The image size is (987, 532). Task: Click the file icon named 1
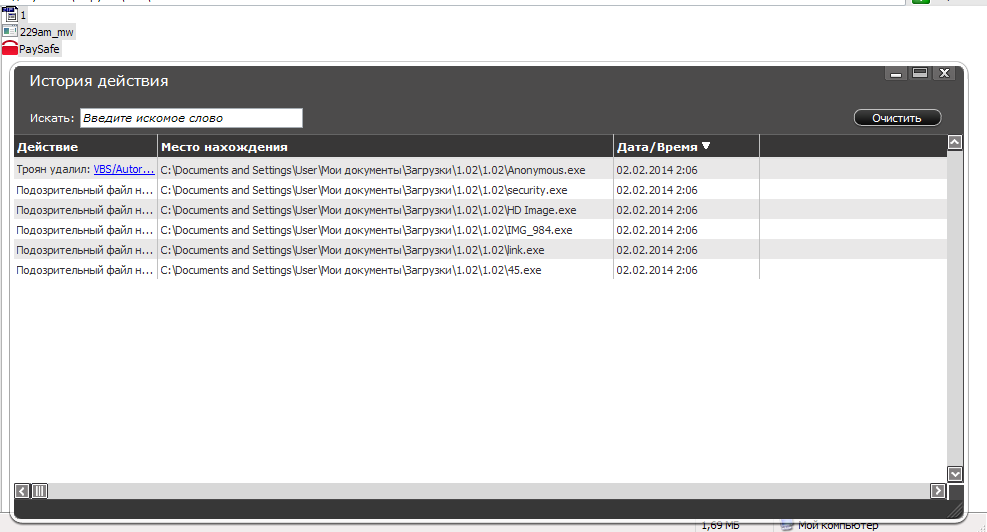pyautogui.click(x=9, y=14)
